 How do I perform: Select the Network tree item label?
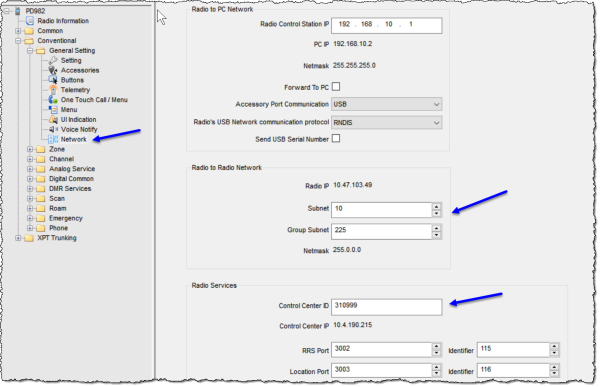tap(73, 139)
